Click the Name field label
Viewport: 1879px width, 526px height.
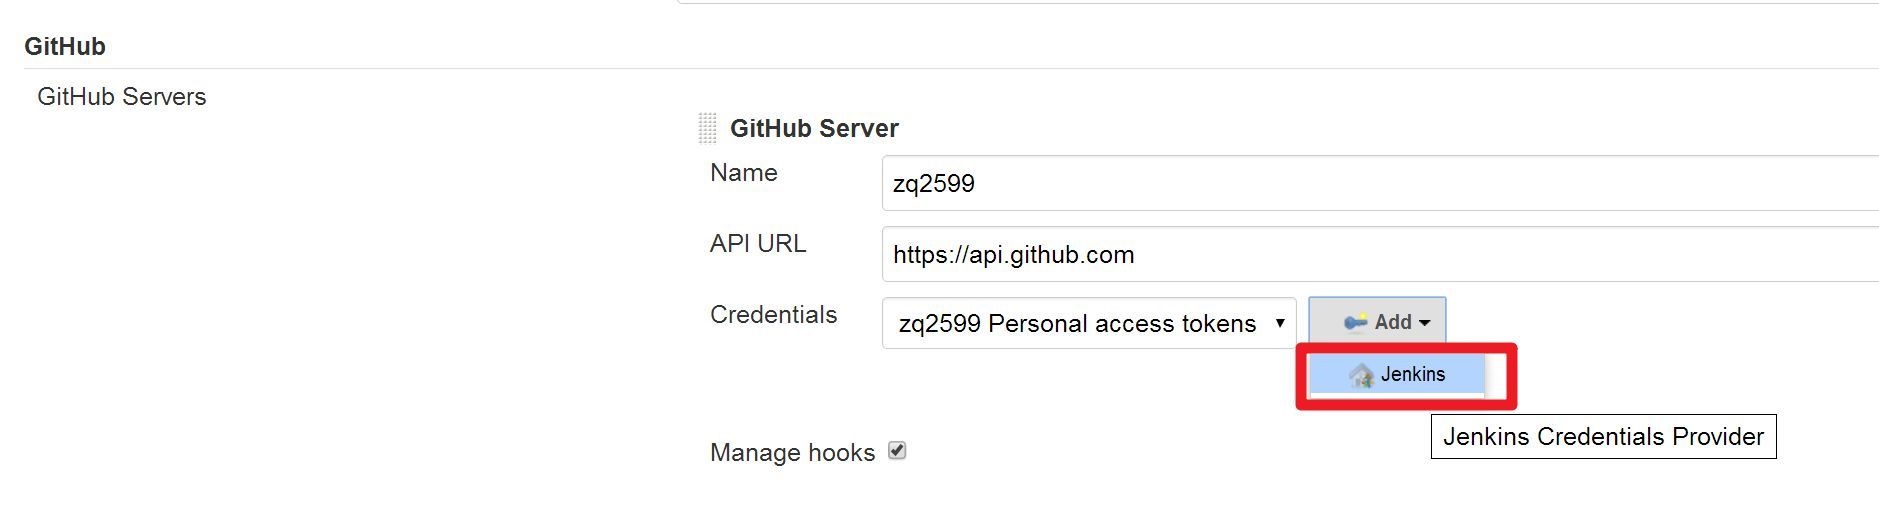(x=744, y=173)
